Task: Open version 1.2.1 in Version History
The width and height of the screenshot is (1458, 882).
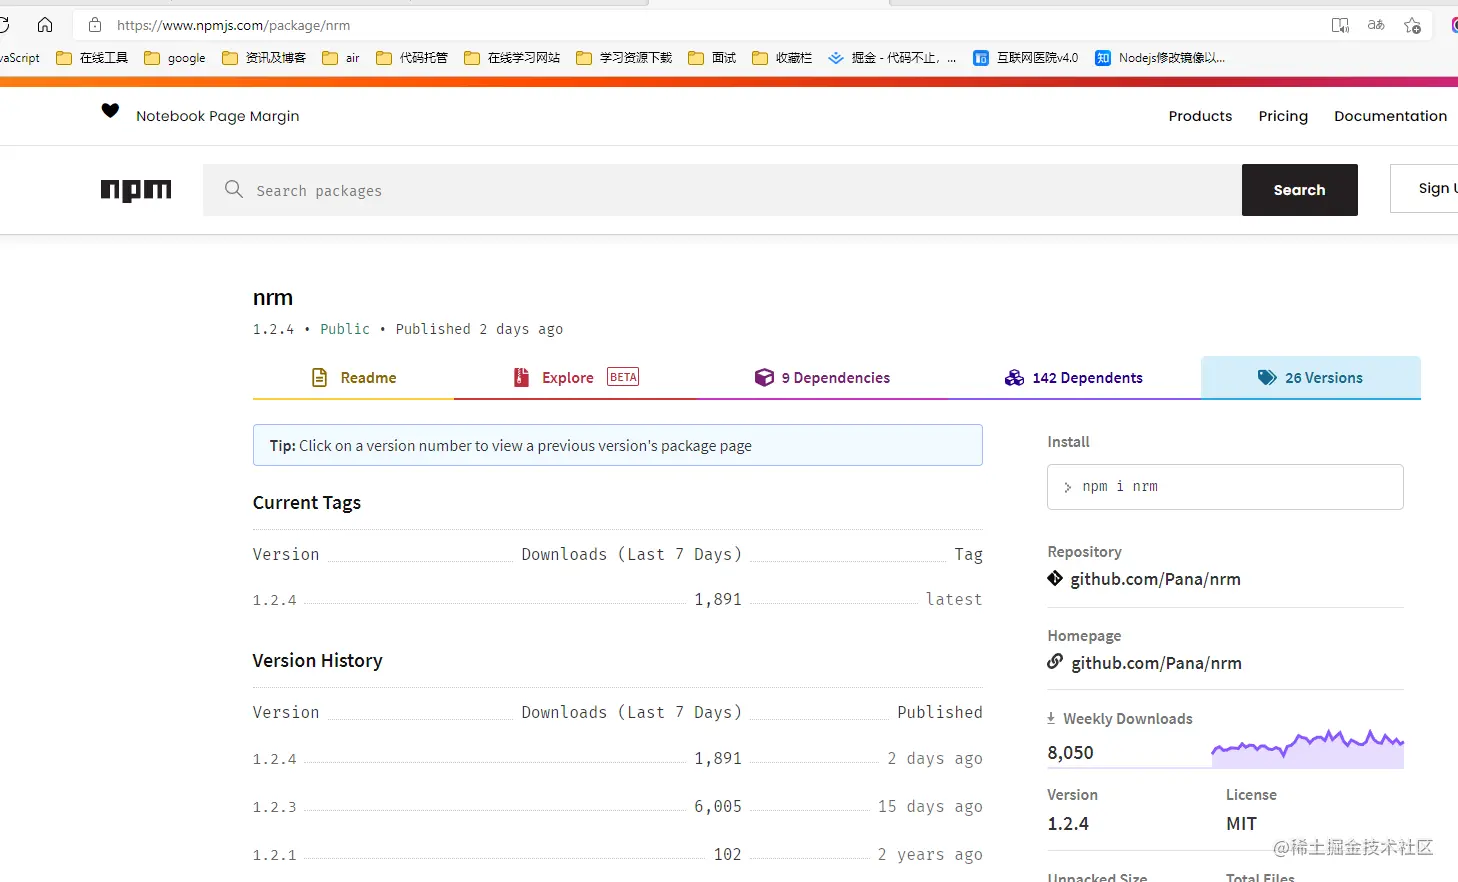Action: 274,855
